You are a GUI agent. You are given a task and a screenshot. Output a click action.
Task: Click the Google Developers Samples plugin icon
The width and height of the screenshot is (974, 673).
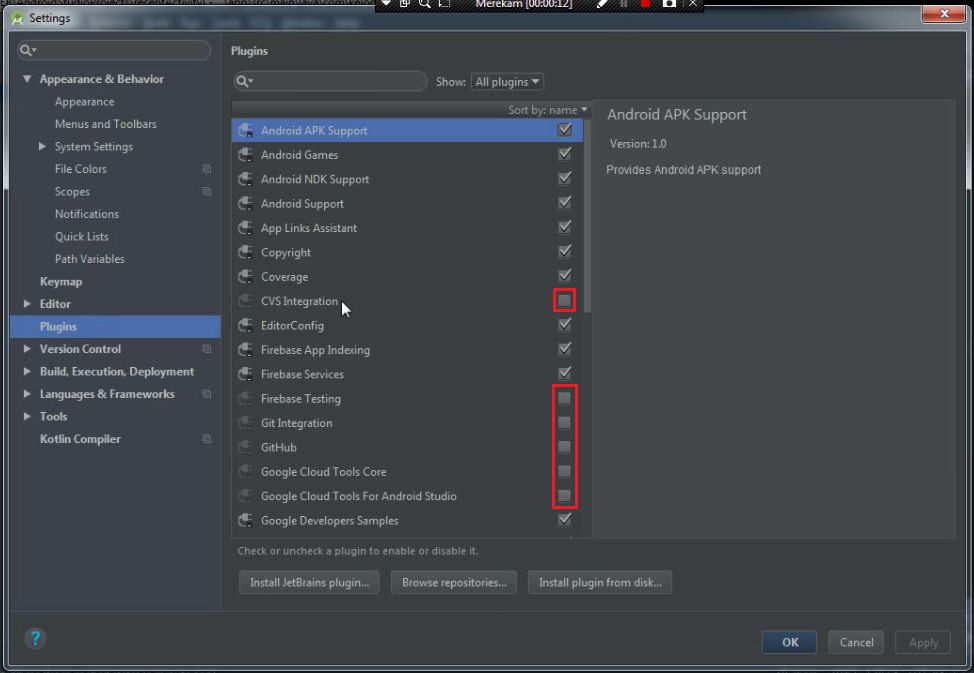(x=245, y=520)
